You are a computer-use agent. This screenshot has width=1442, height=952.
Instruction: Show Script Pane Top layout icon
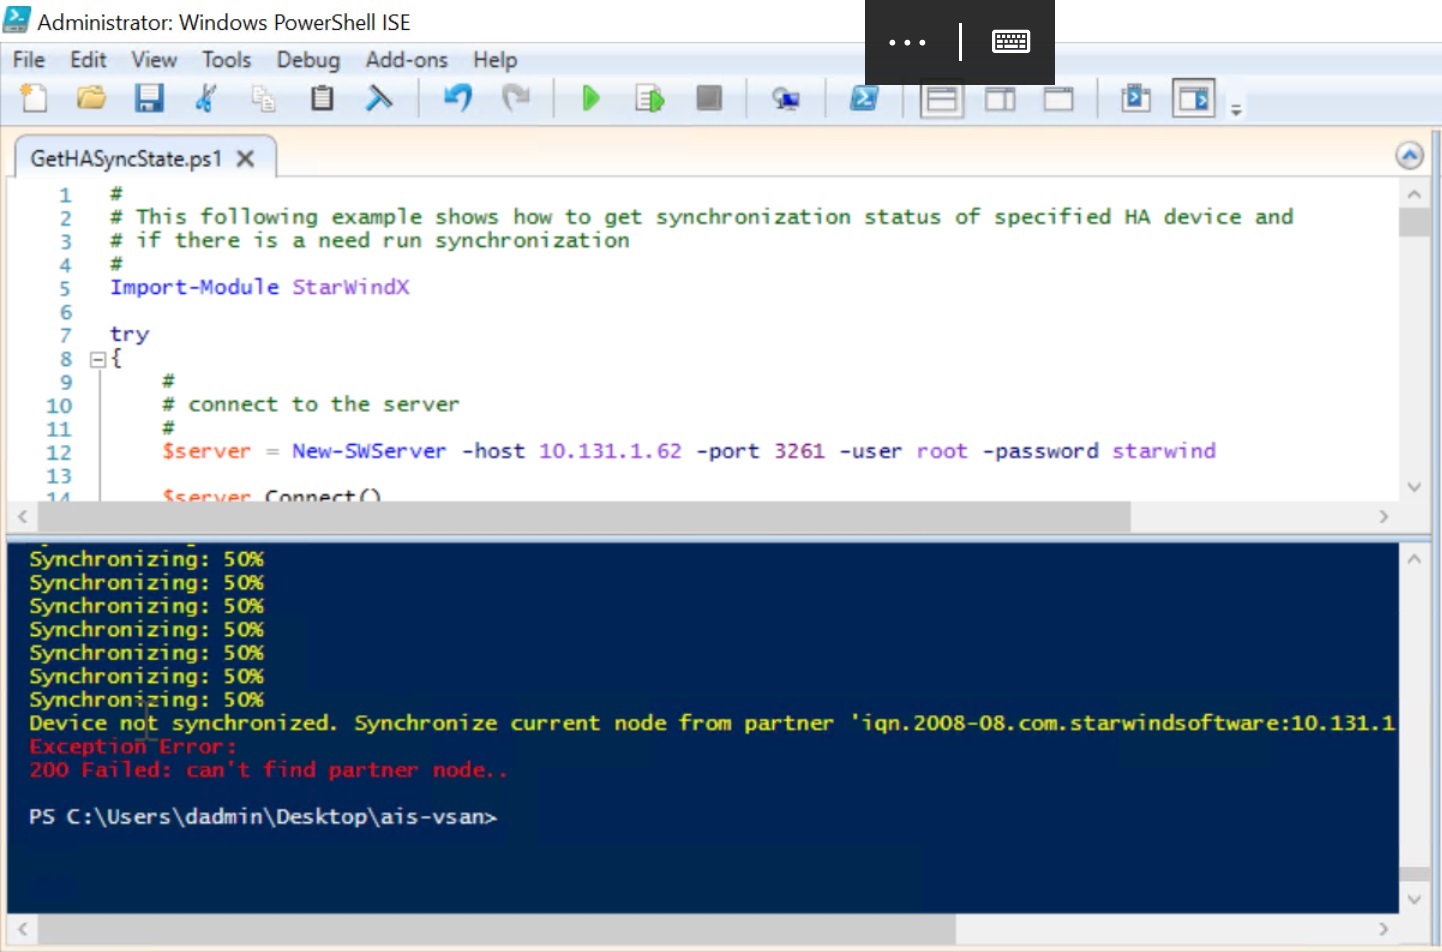[x=942, y=99]
